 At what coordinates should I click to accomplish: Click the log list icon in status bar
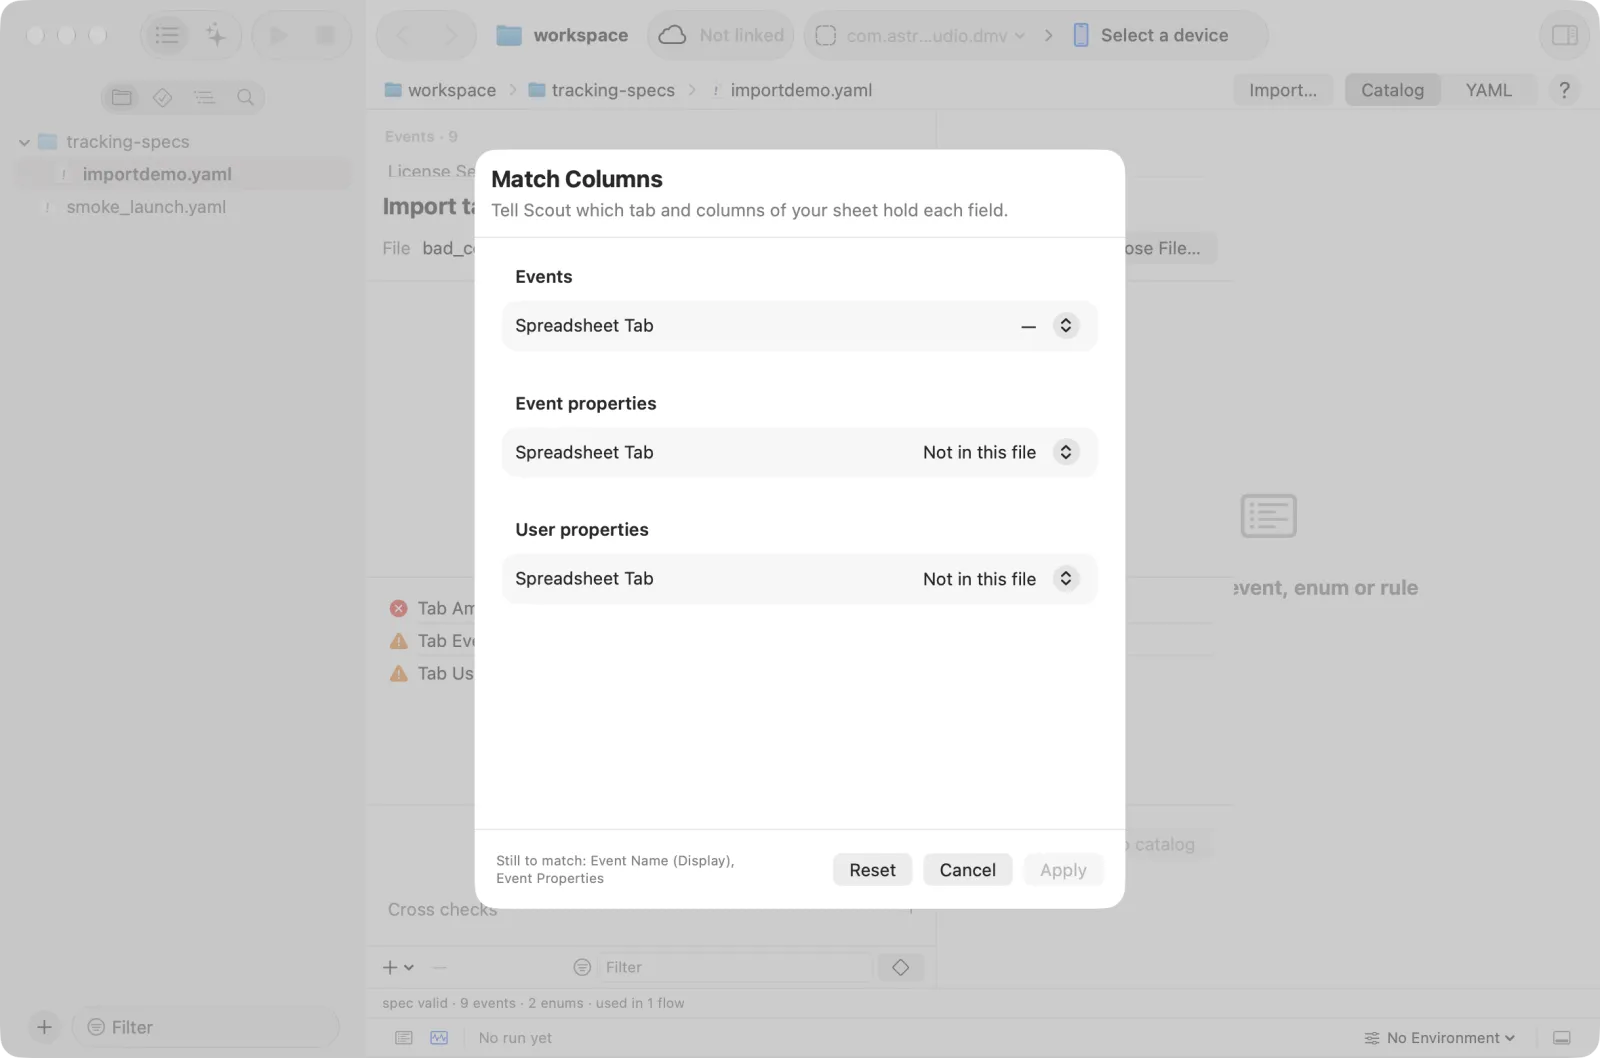[404, 1038]
